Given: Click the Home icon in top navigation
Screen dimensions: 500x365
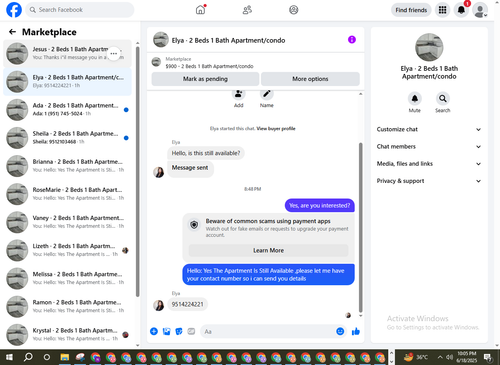Looking at the screenshot, I should (201, 10).
